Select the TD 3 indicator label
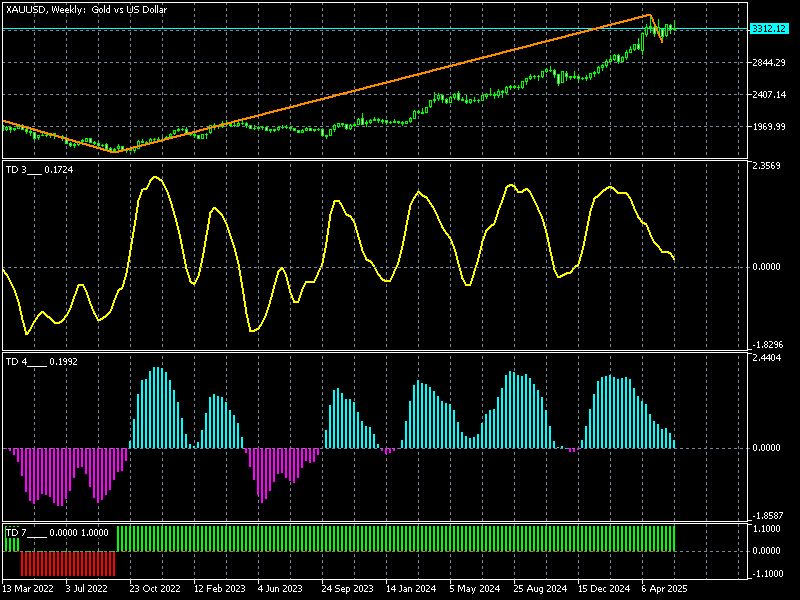Image resolution: width=800 pixels, height=600 pixels. (39, 170)
